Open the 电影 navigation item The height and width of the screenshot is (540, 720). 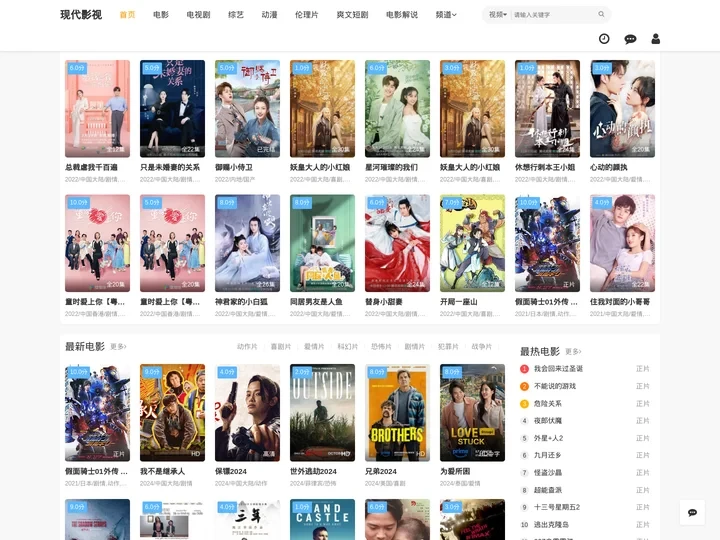161,15
